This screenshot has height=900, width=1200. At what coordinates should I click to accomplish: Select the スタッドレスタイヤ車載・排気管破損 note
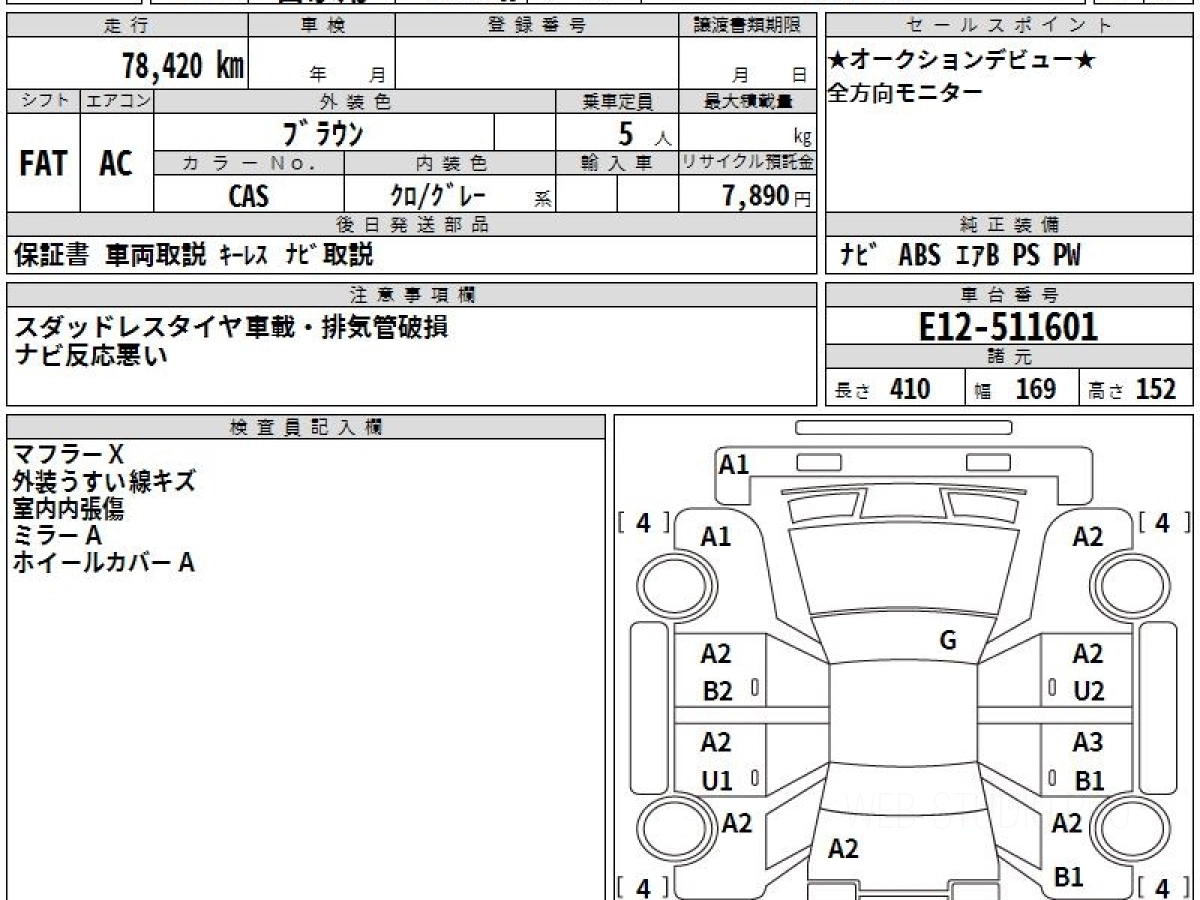tap(232, 327)
